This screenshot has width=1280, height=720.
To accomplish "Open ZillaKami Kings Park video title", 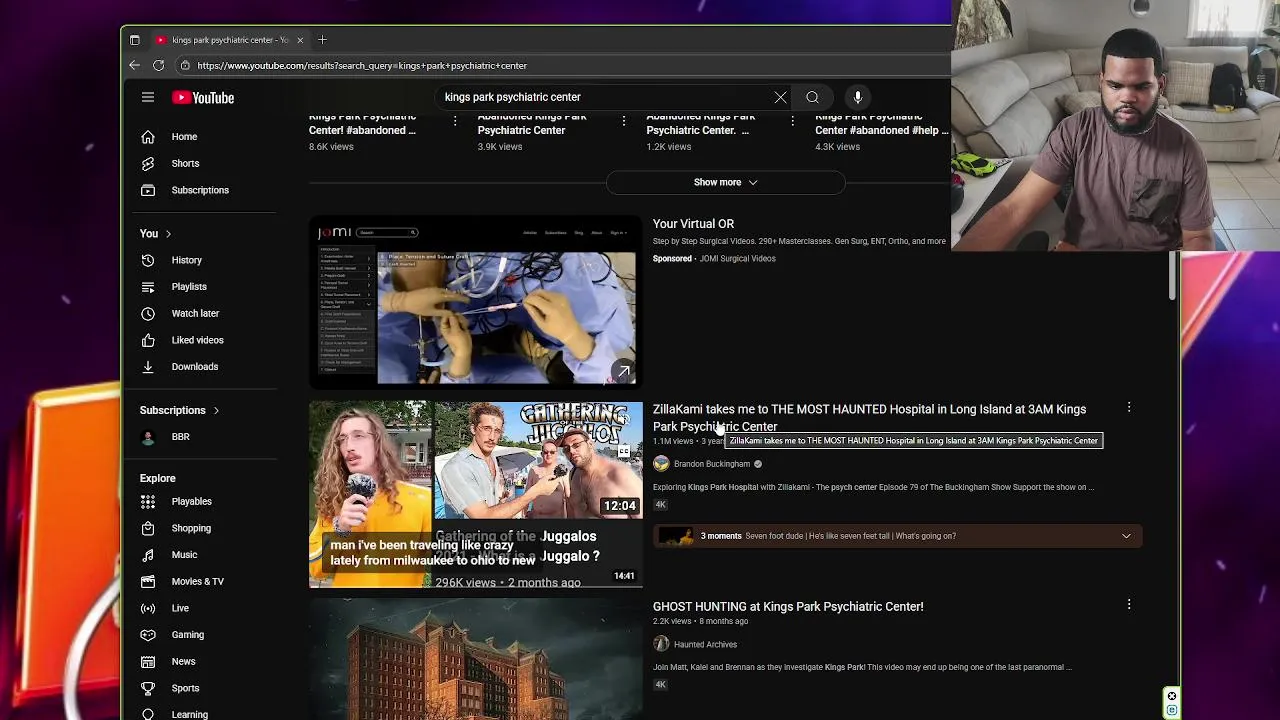I will [869, 417].
